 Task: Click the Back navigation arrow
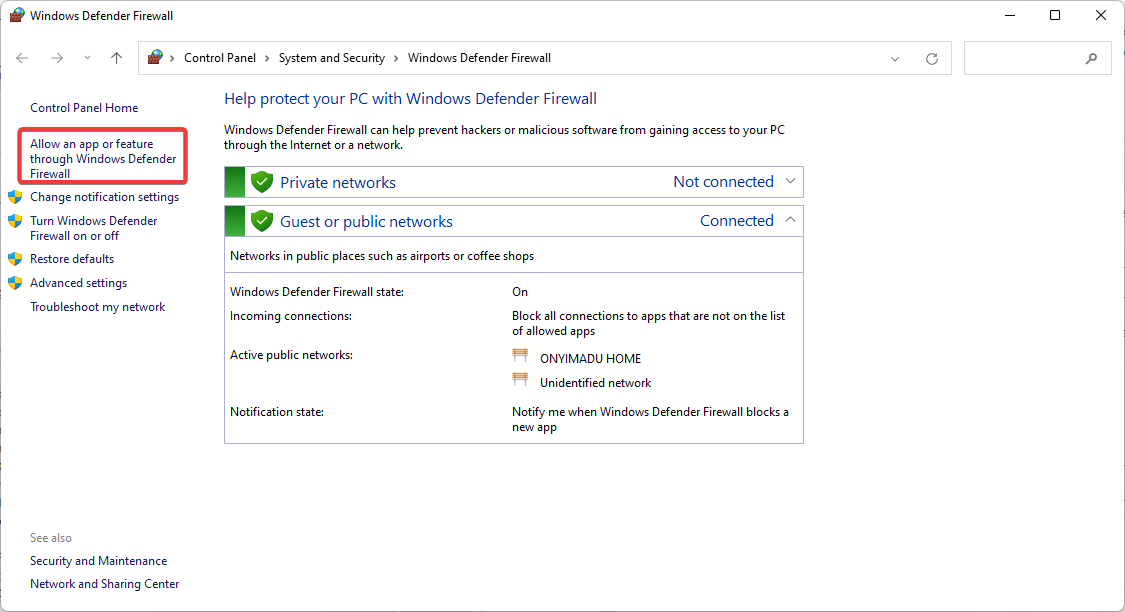click(22, 58)
